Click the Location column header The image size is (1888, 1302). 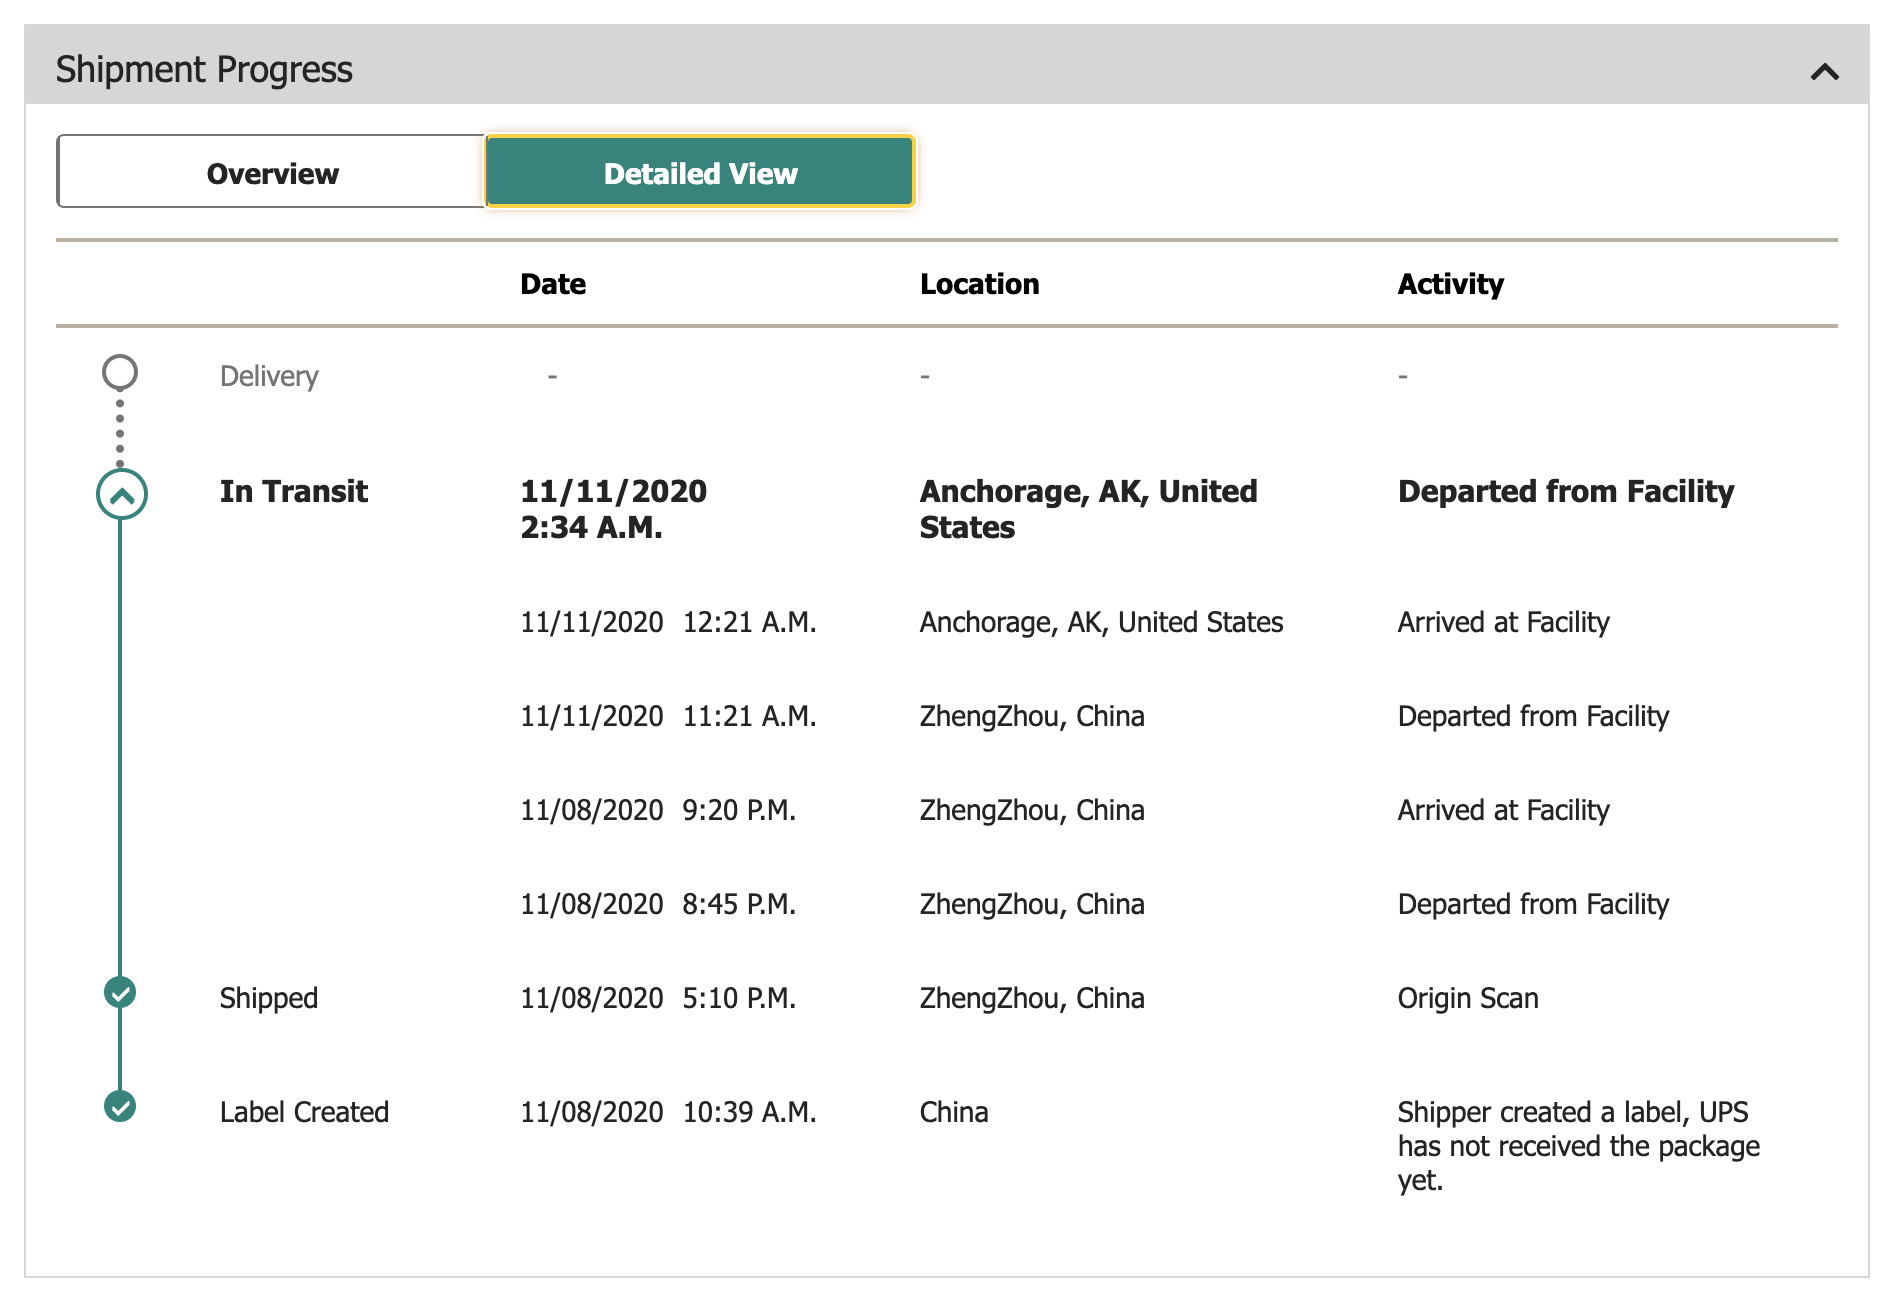(979, 285)
